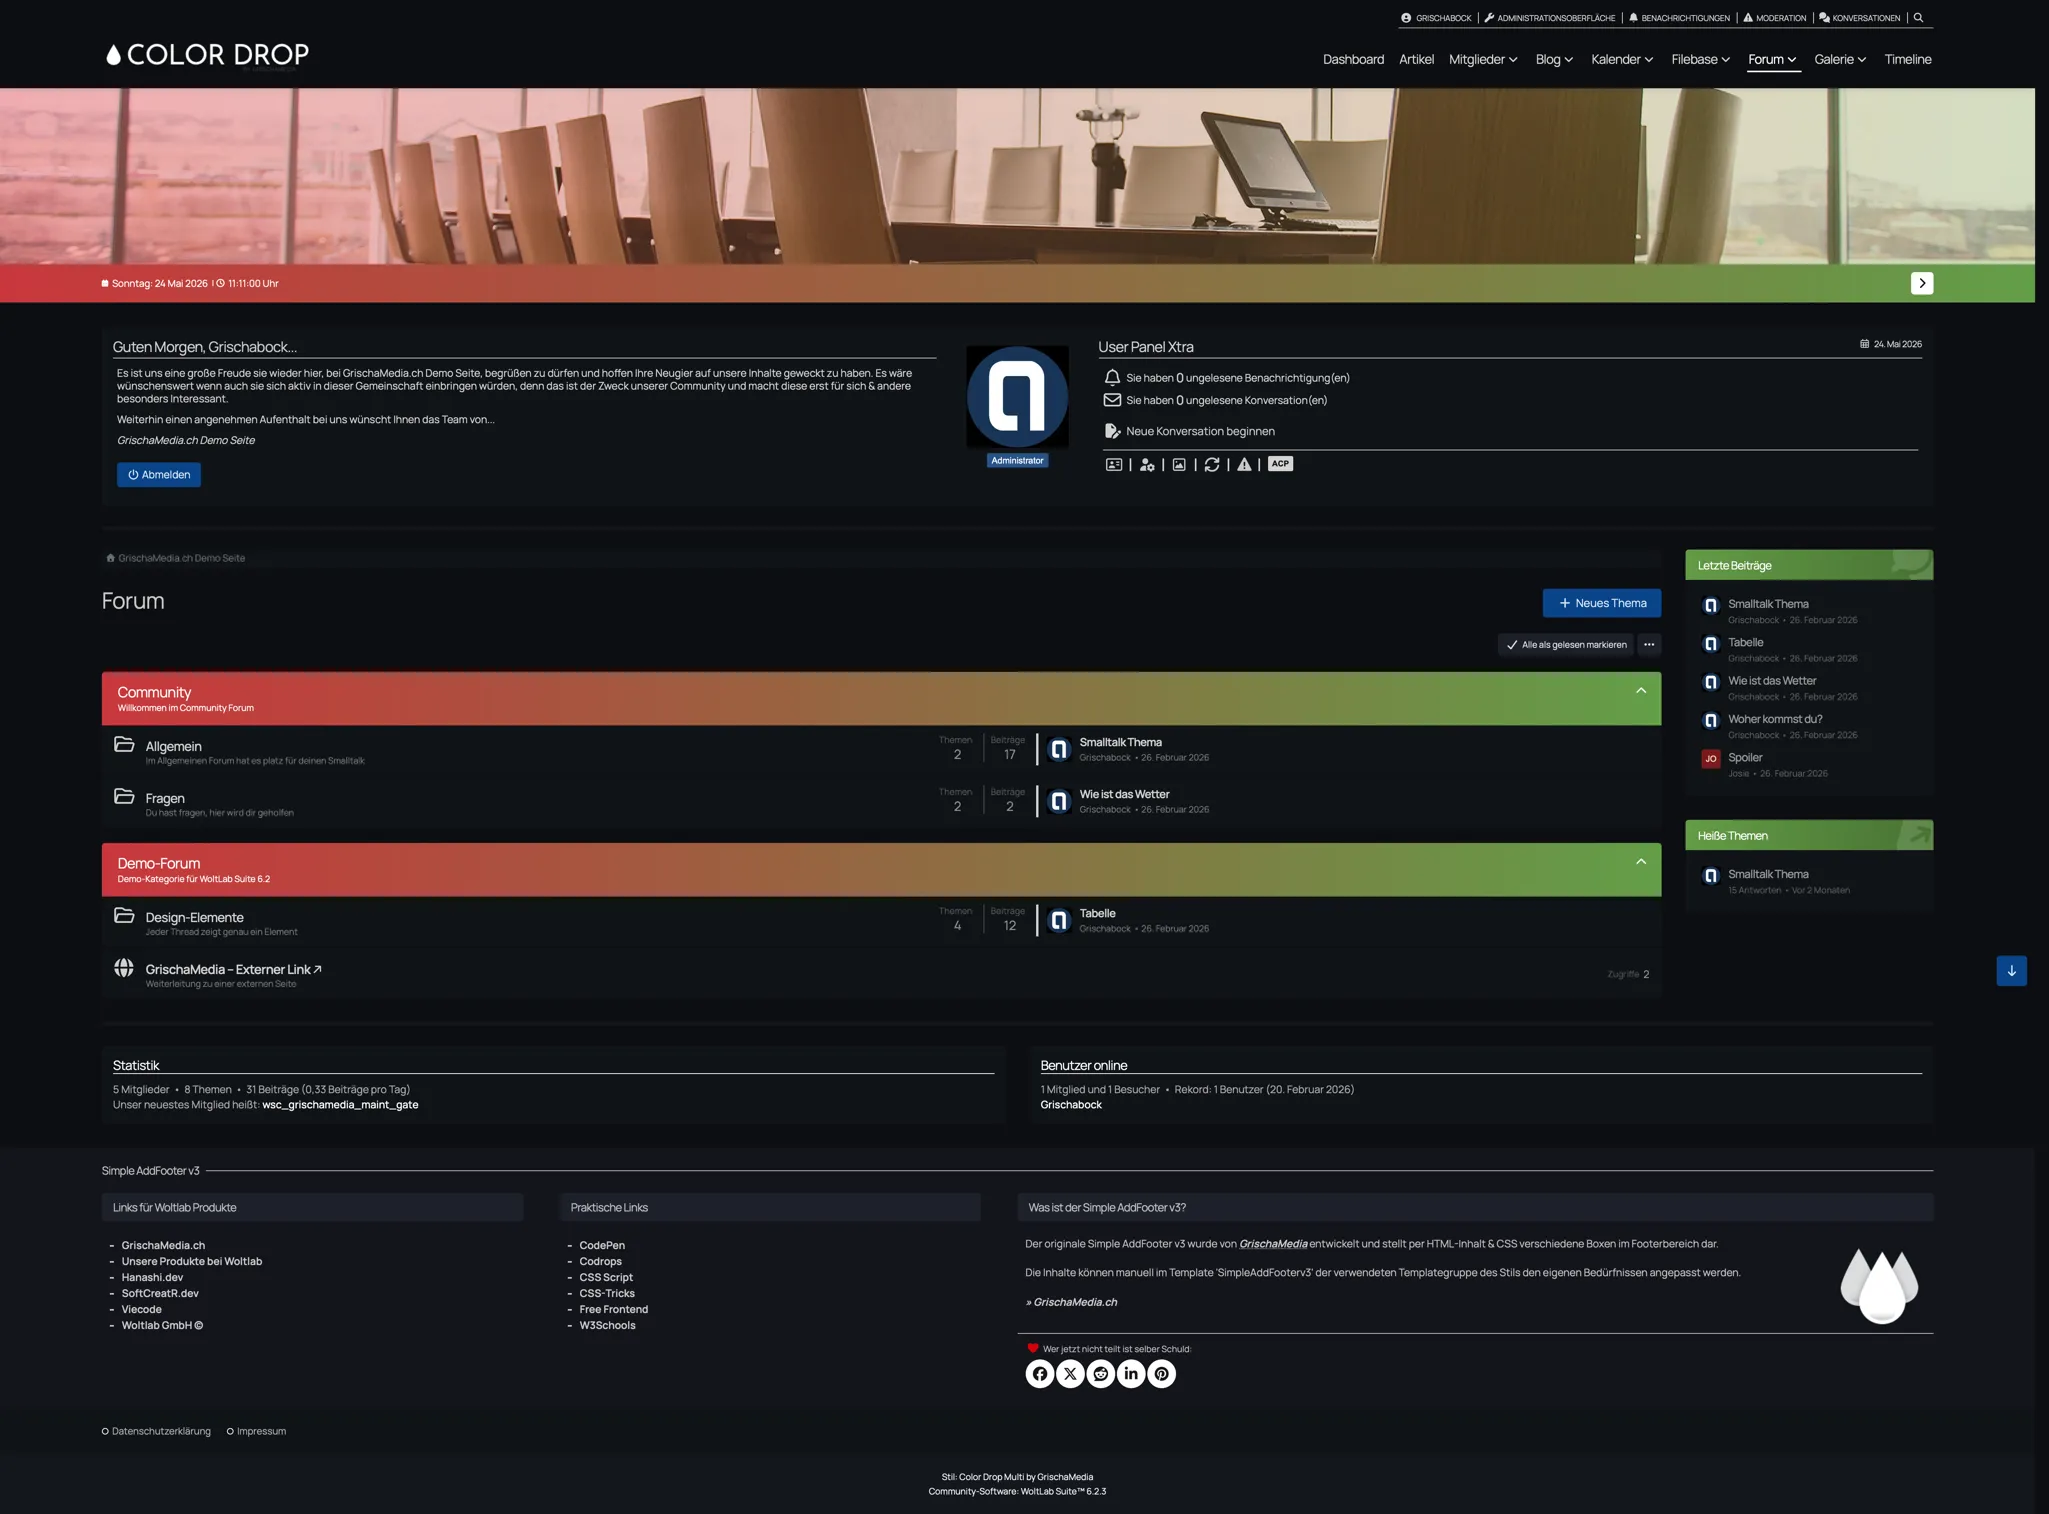
Task: Open GrischaMedia – Externer Link
Action: tap(233, 969)
